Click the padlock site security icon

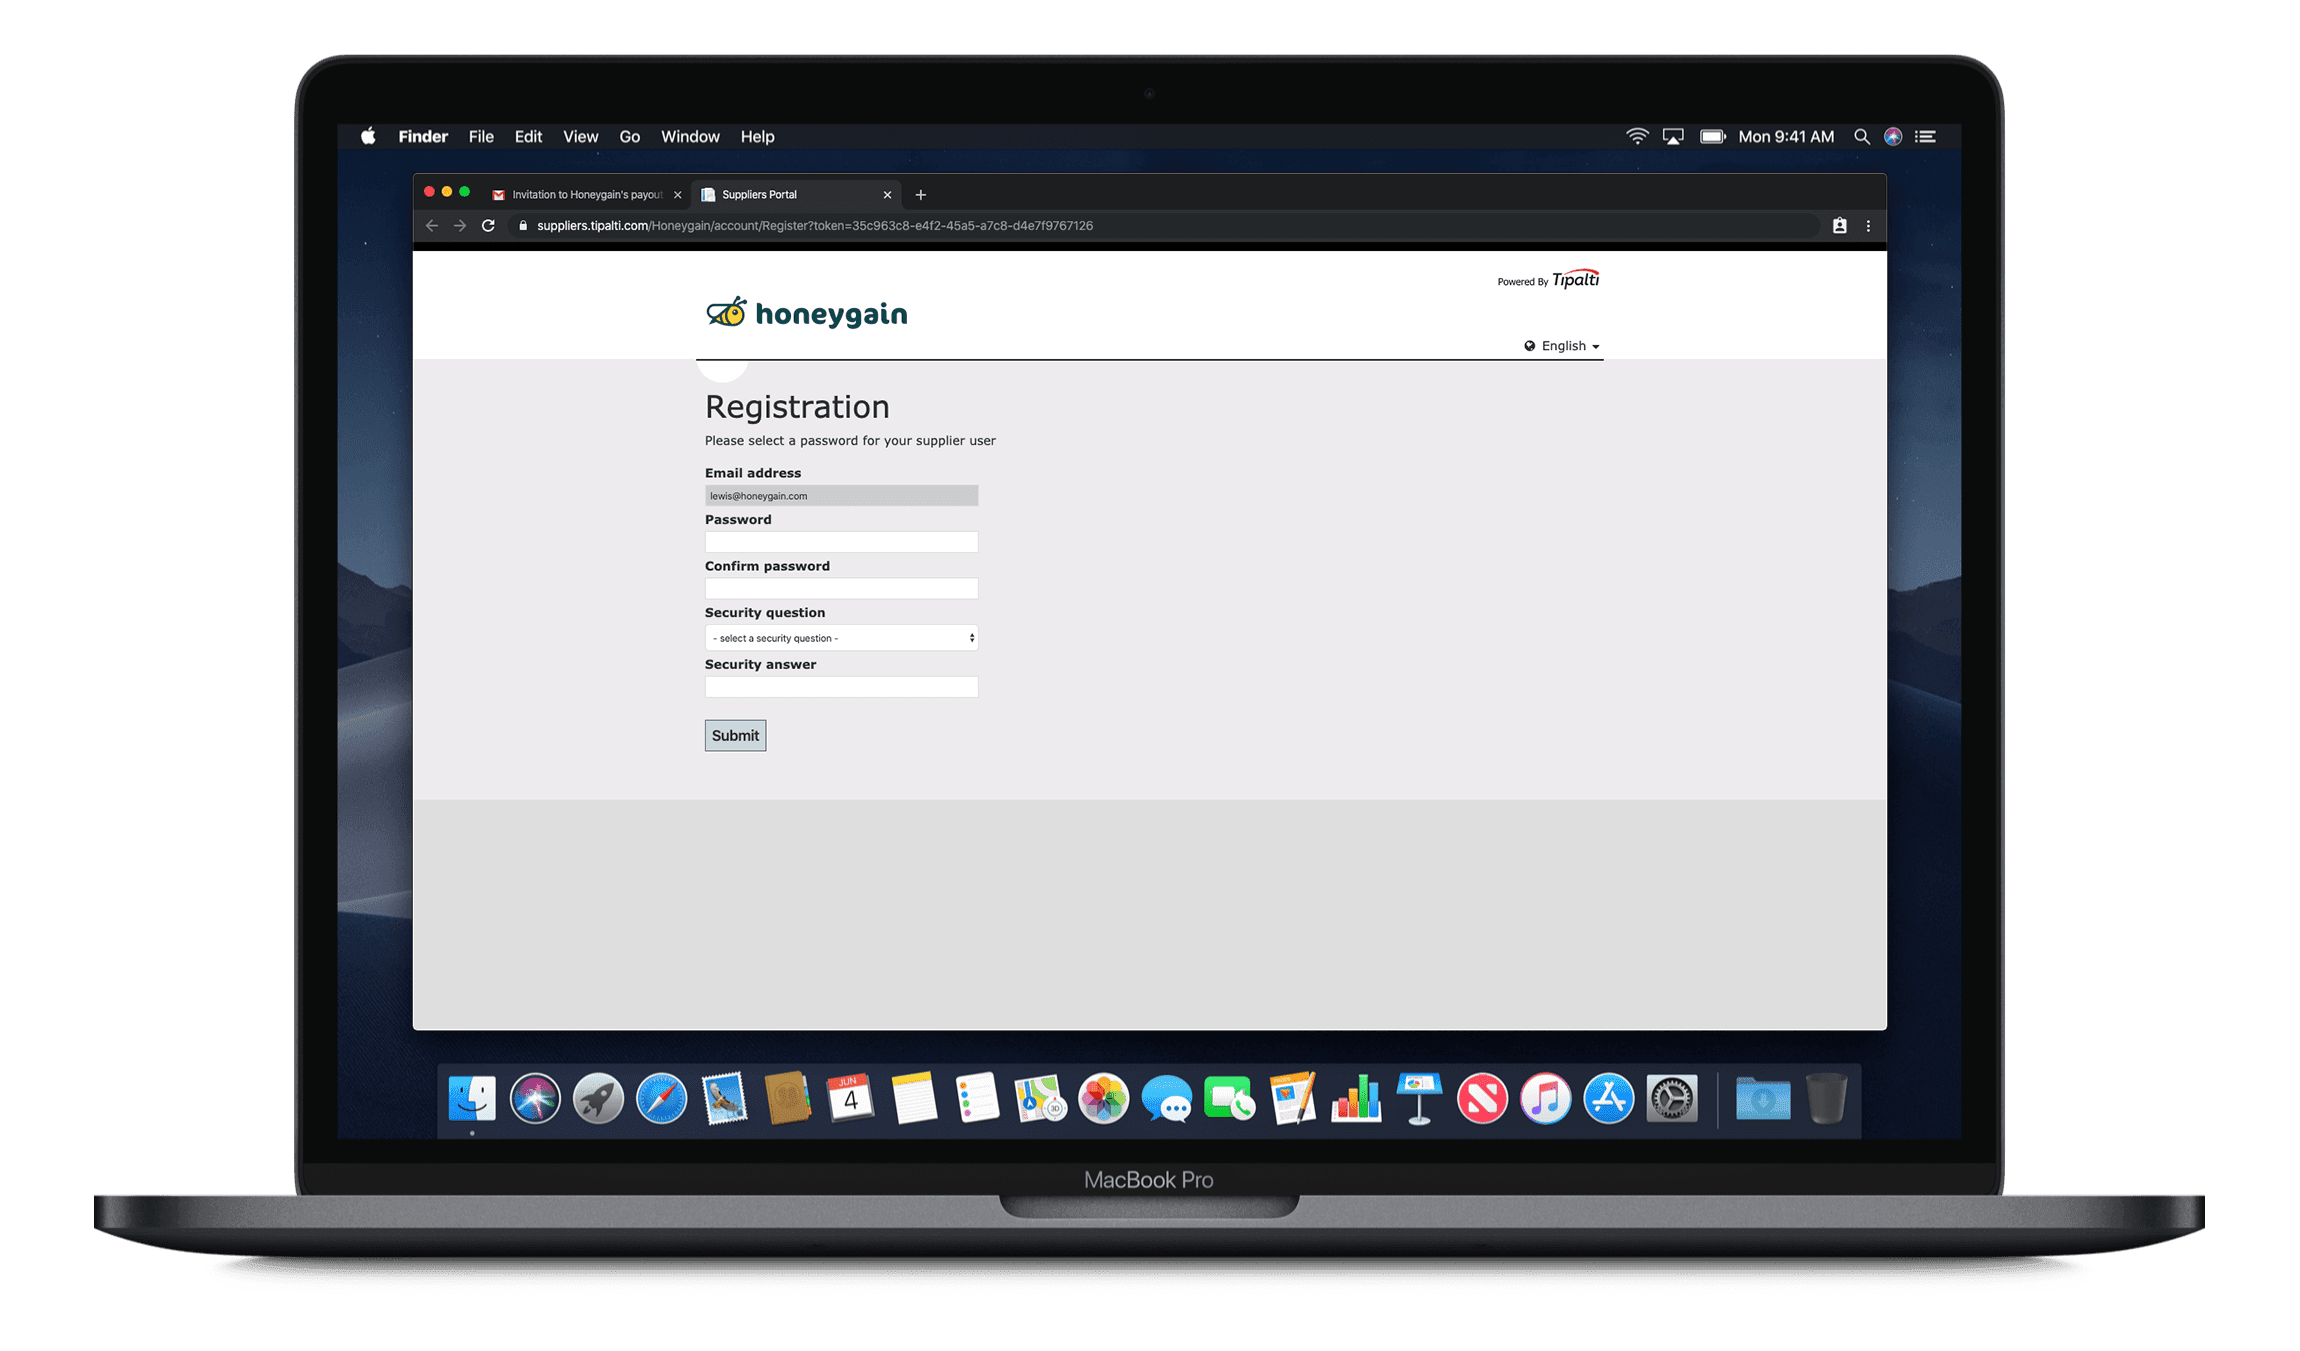[522, 226]
